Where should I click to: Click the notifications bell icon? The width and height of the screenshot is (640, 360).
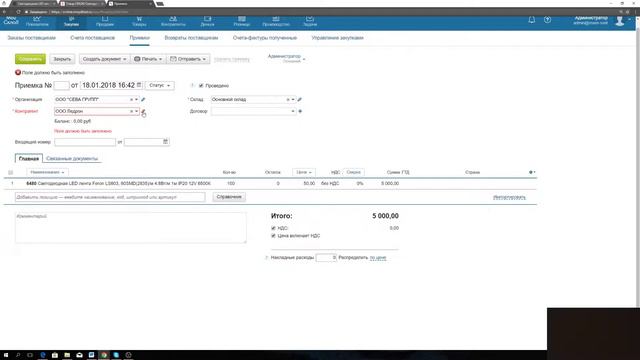coord(531,20)
